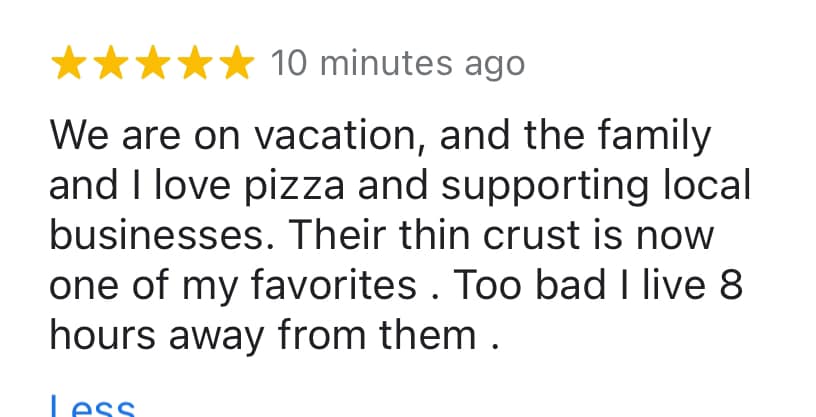Click the phrase 'thin crust' in the review
This screenshot has width=816, height=417.
[x=489, y=235]
